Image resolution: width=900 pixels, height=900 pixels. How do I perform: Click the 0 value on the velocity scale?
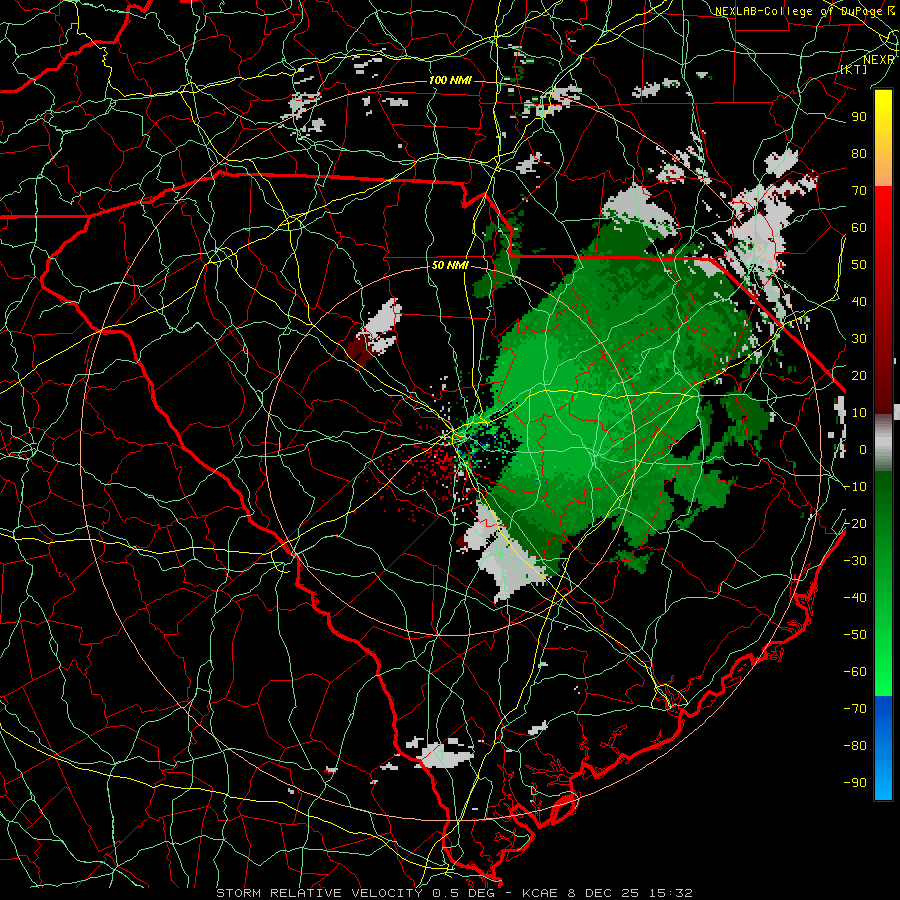click(x=863, y=450)
